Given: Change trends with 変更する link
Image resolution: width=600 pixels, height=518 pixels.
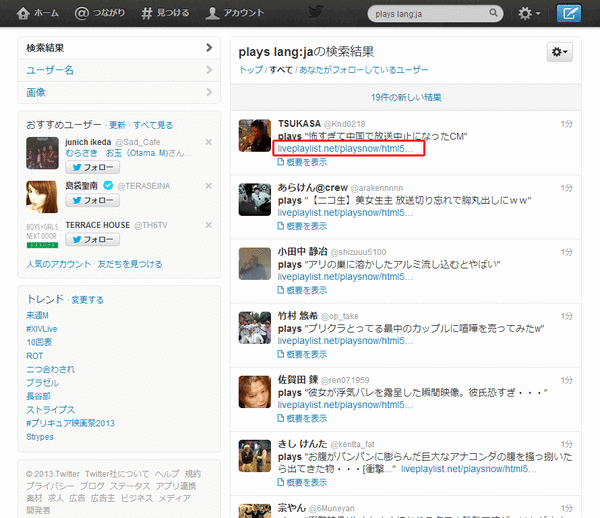Looking at the screenshot, I should (87, 300).
